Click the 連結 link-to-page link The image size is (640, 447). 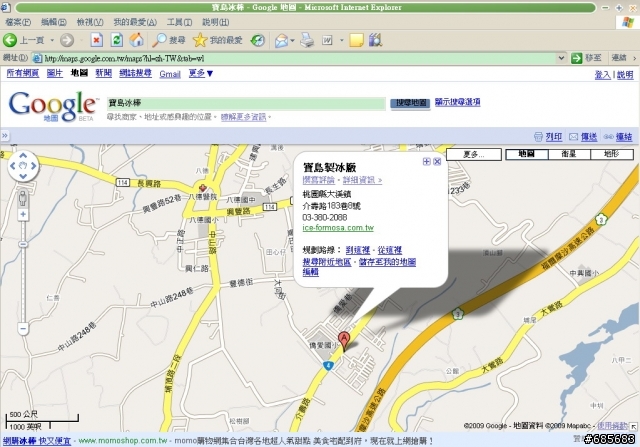point(624,137)
